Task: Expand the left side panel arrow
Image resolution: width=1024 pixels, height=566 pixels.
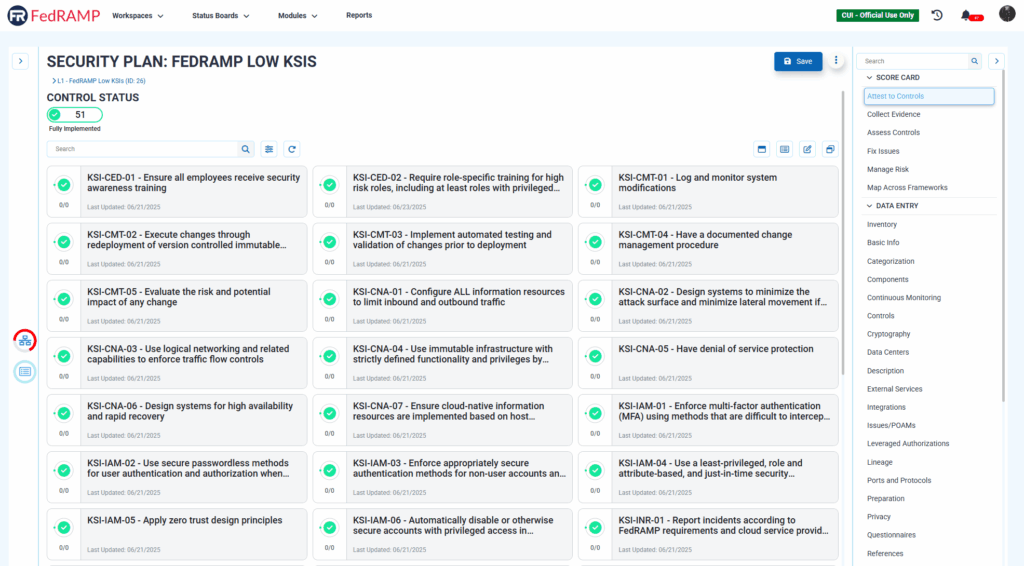Action: tap(20, 61)
